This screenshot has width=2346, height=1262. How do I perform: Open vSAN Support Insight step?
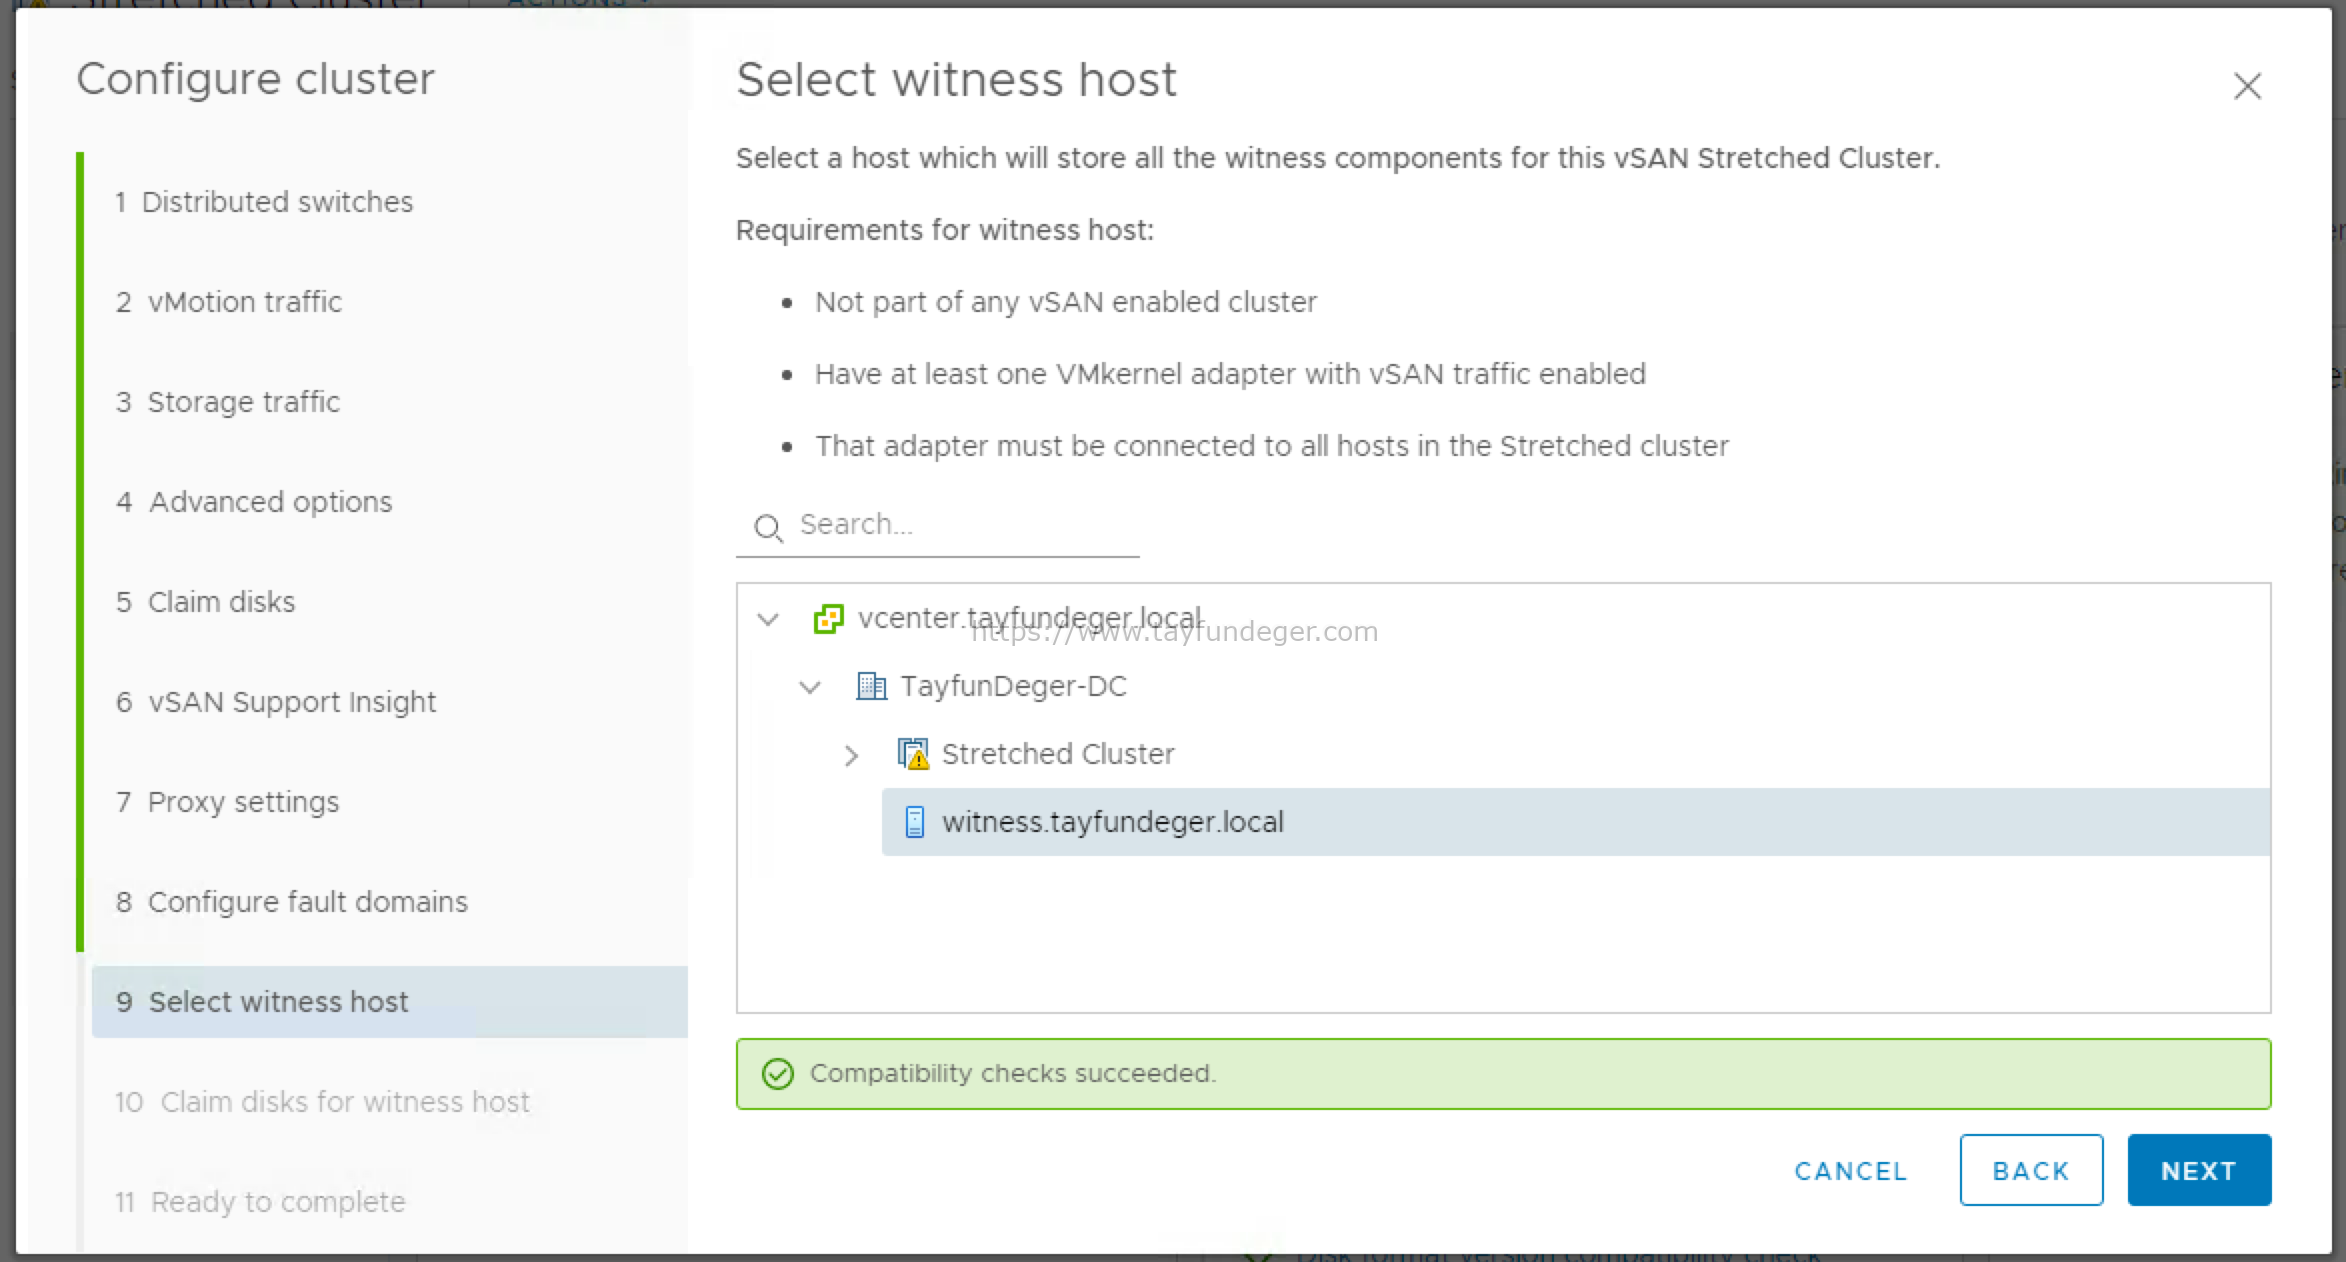pyautogui.click(x=276, y=702)
